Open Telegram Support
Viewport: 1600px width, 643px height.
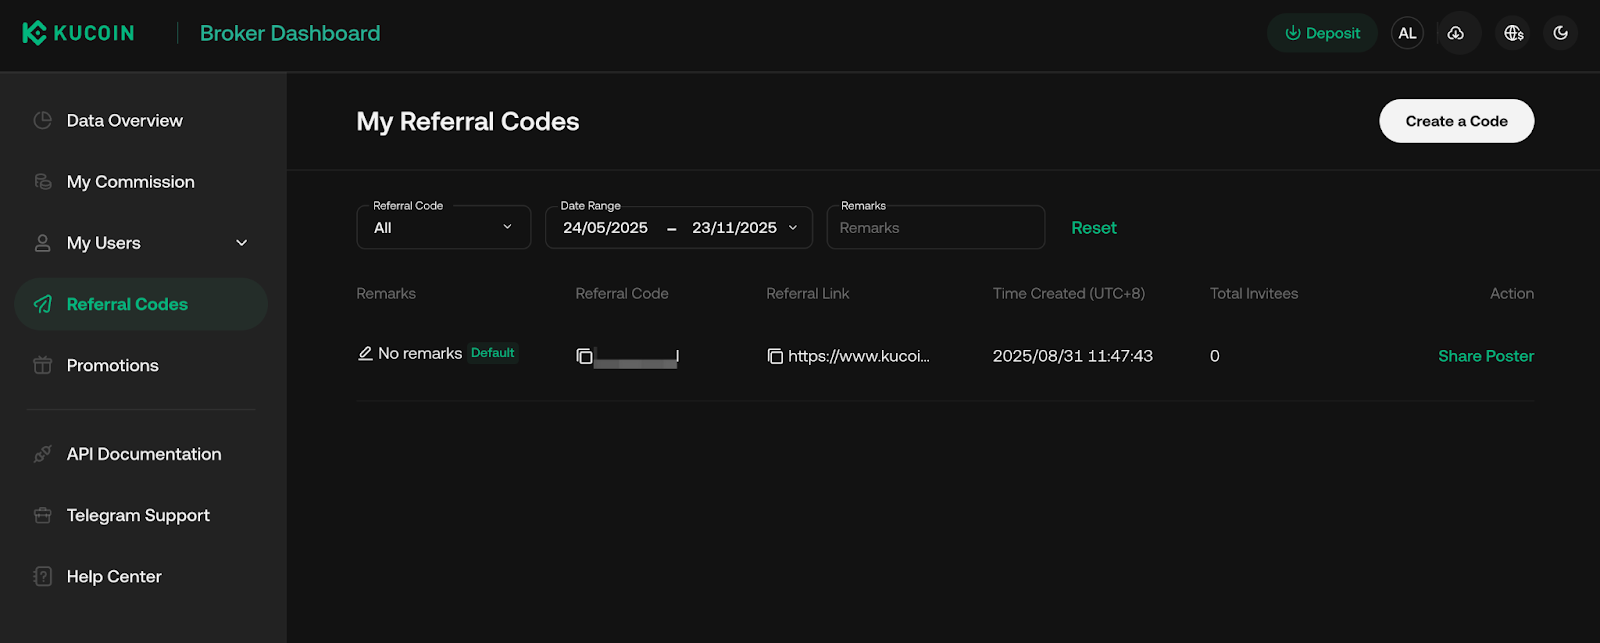138,515
